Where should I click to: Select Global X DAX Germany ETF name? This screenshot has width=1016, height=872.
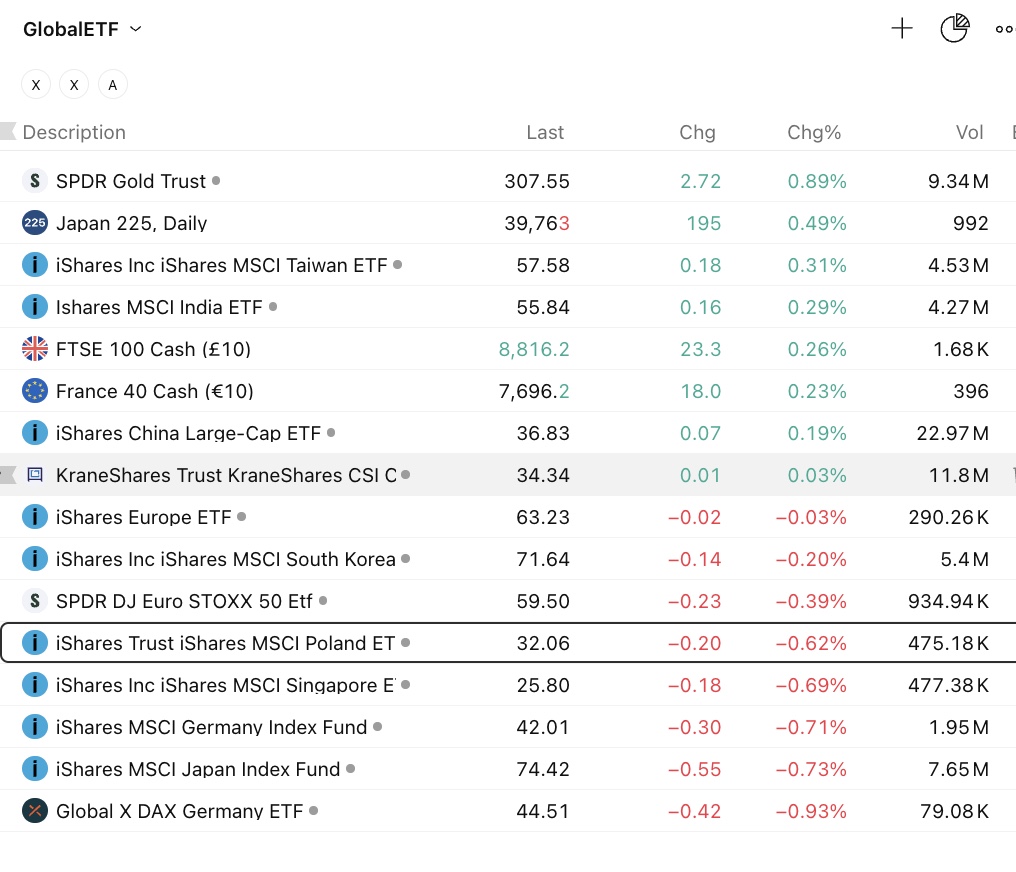point(179,811)
